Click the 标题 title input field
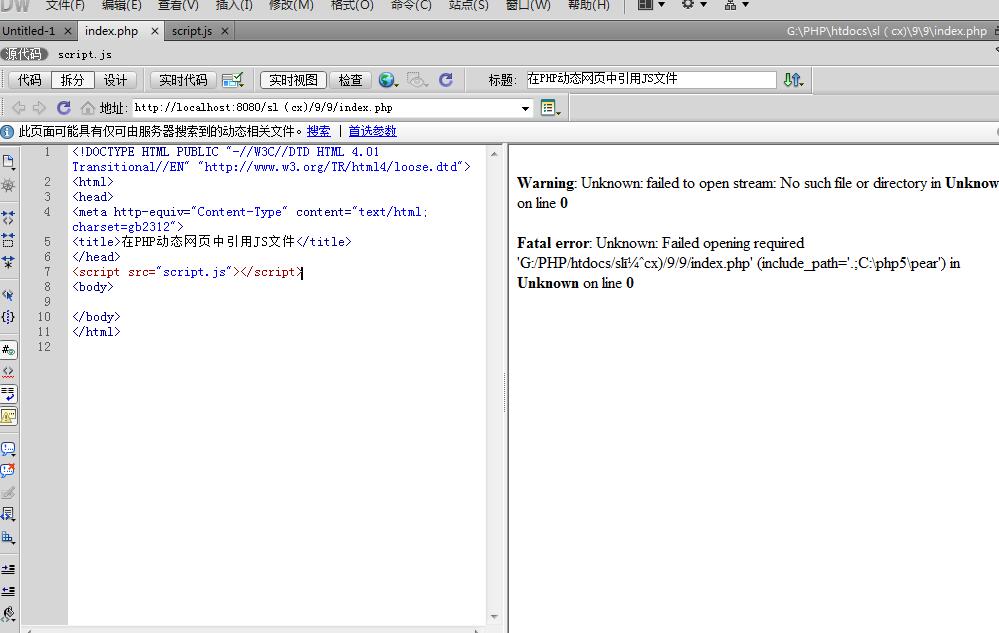999x633 pixels. tap(651, 79)
